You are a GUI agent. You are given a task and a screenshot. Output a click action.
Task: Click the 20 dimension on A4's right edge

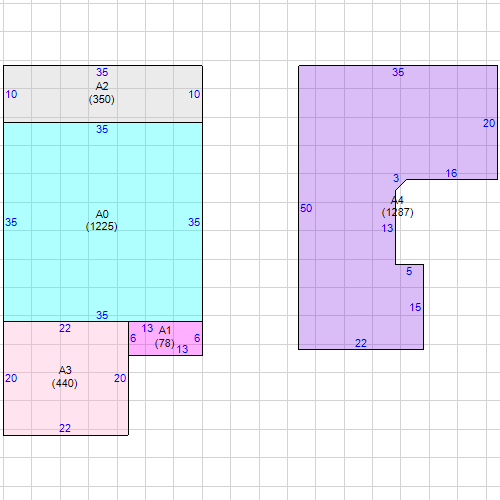489,123
